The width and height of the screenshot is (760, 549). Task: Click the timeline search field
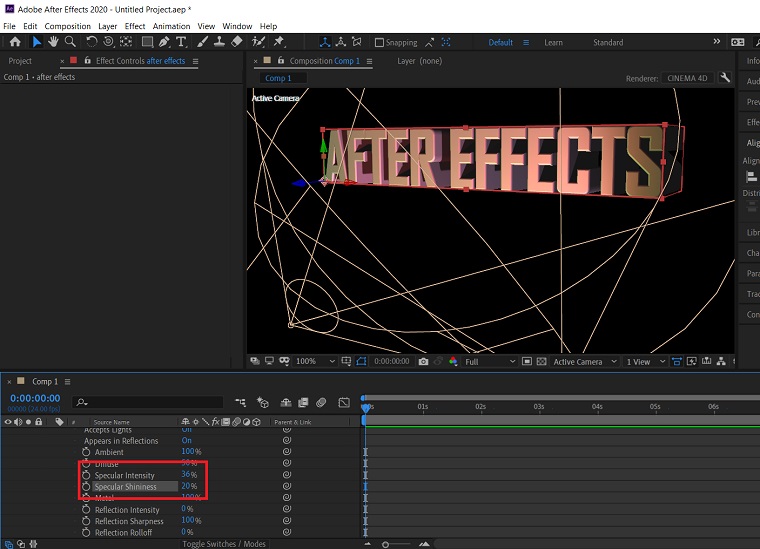pos(150,401)
